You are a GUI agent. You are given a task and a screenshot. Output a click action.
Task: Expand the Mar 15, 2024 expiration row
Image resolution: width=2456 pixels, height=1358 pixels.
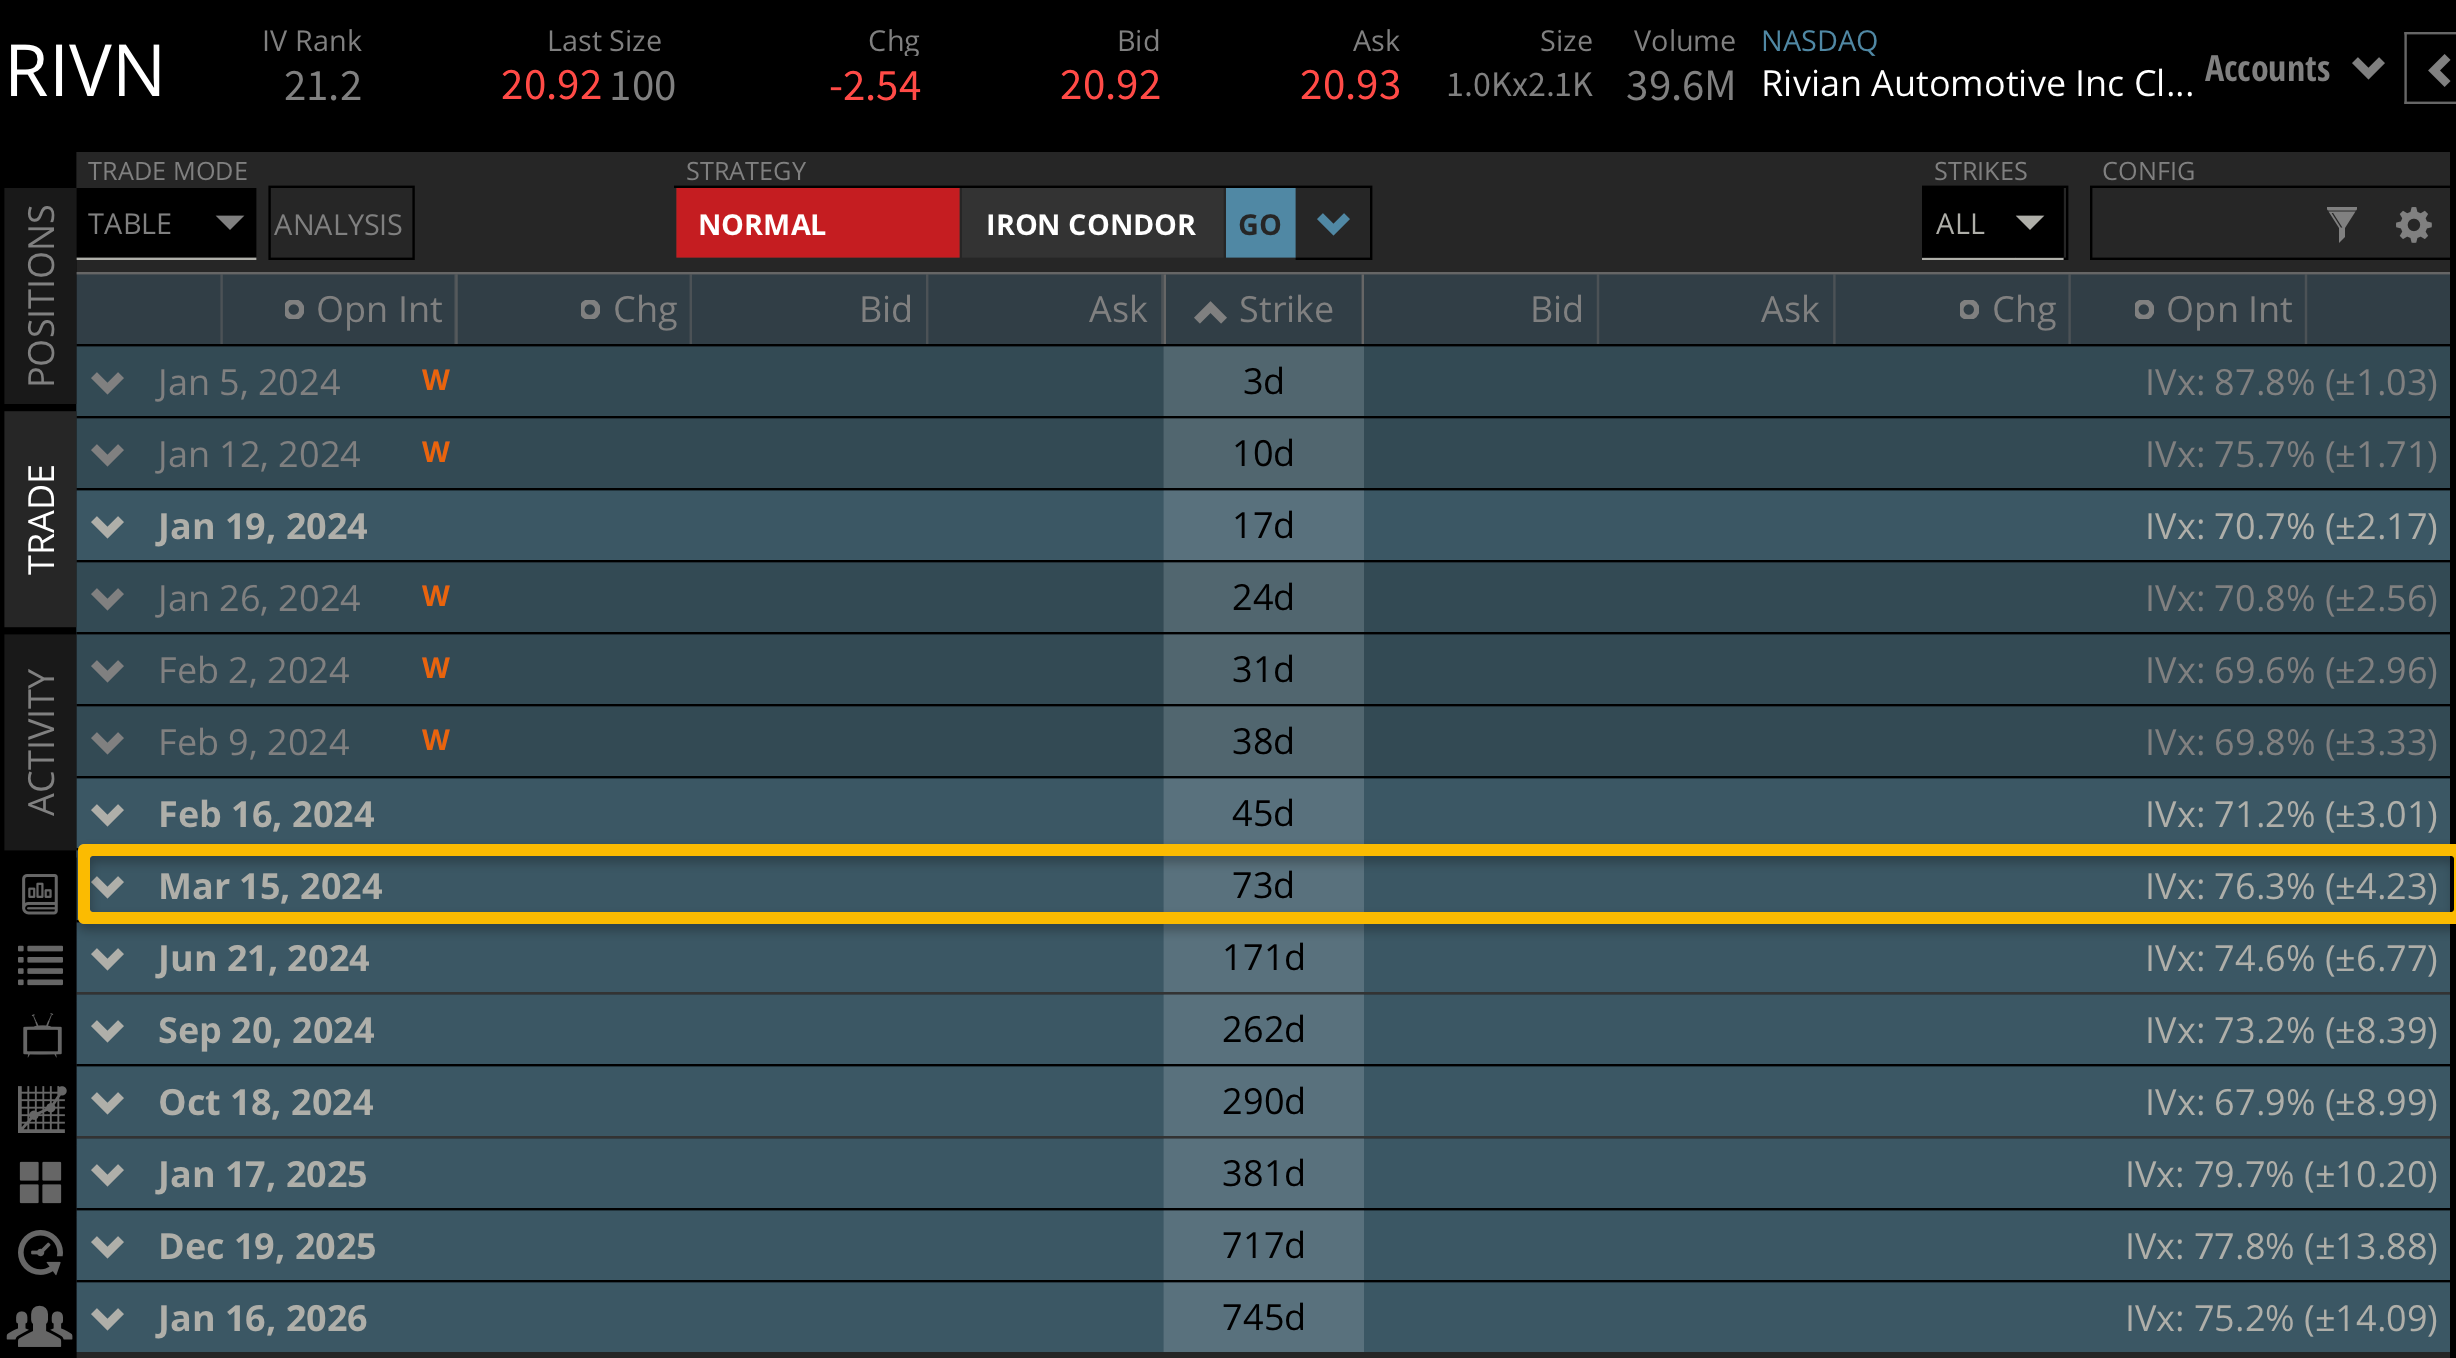click(x=108, y=886)
